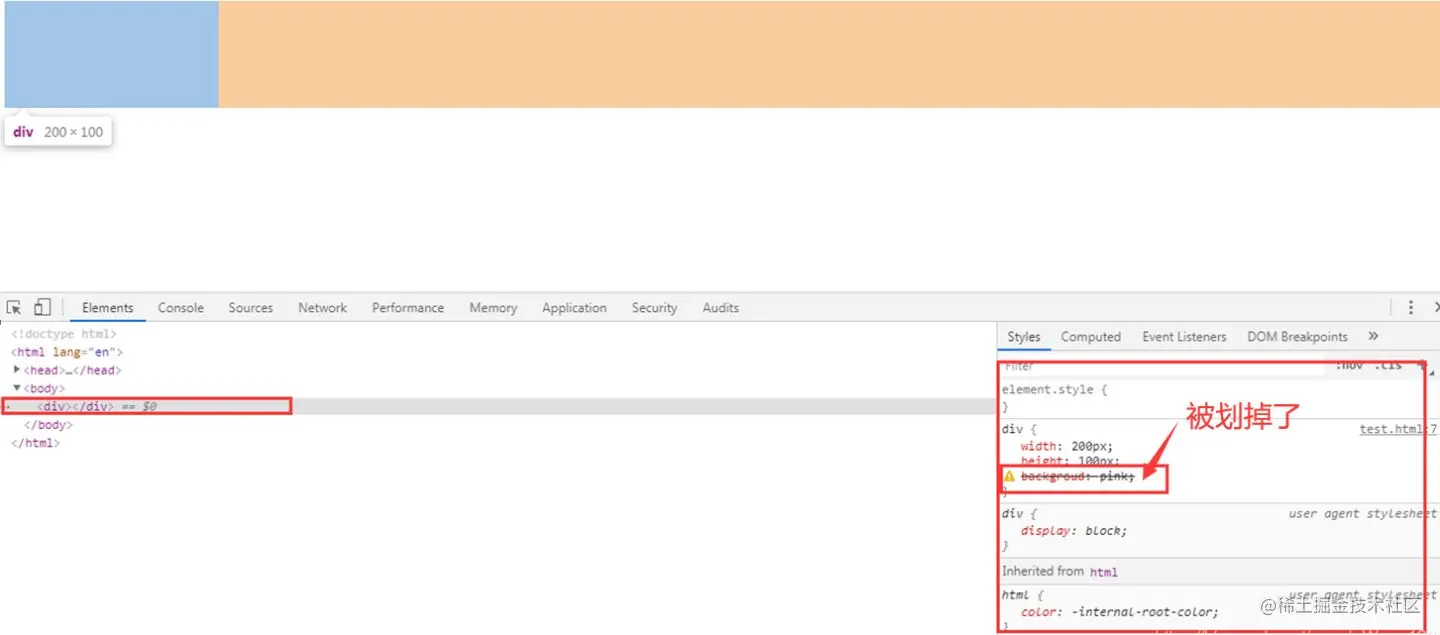Open the DevTools three-dot menu
Screen dimensions: 1440x635
[1411, 307]
